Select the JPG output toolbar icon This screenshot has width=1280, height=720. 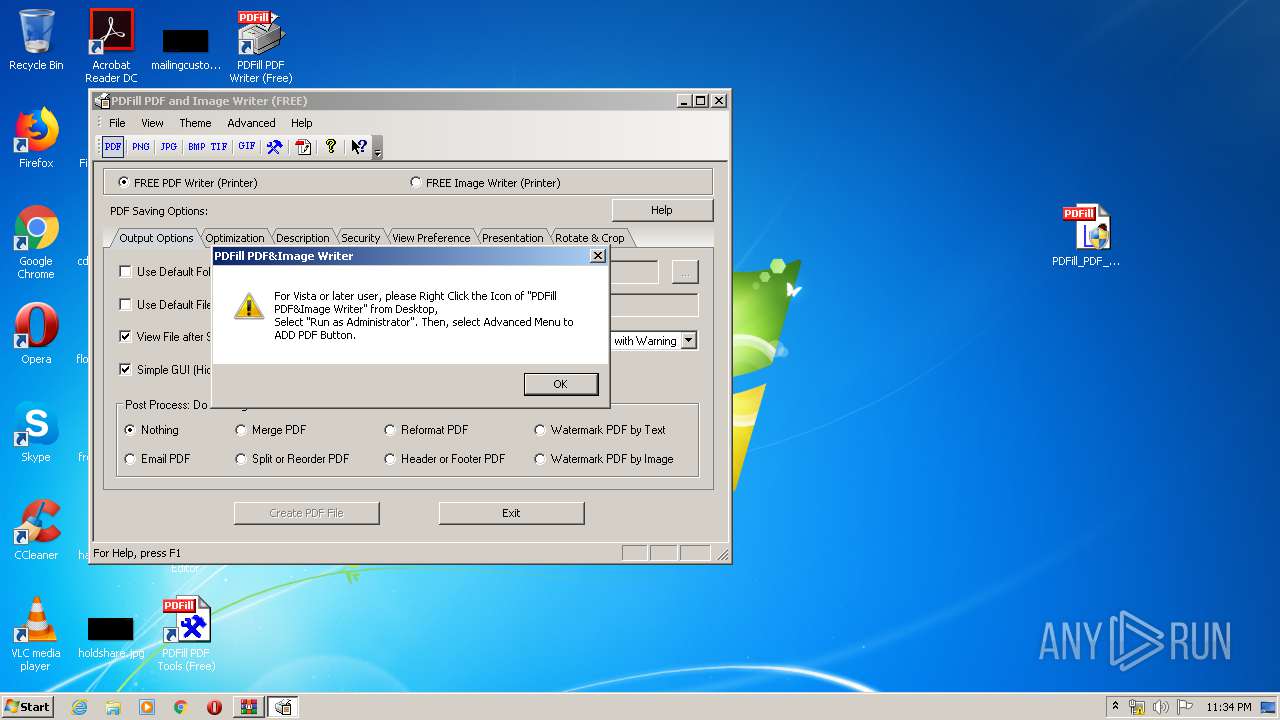pos(169,147)
